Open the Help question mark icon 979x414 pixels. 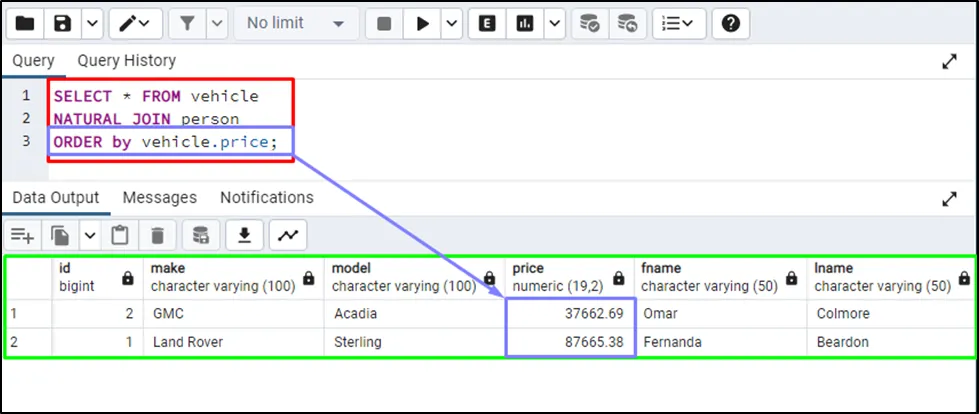click(x=730, y=23)
